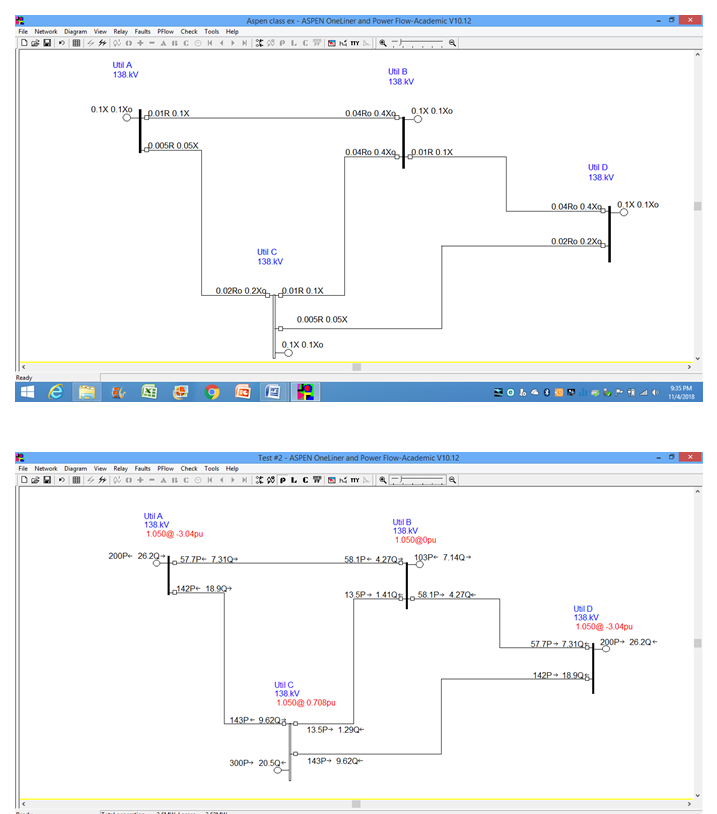Open View menu in Test #2 window
The height and width of the screenshot is (814, 717).
(100, 469)
